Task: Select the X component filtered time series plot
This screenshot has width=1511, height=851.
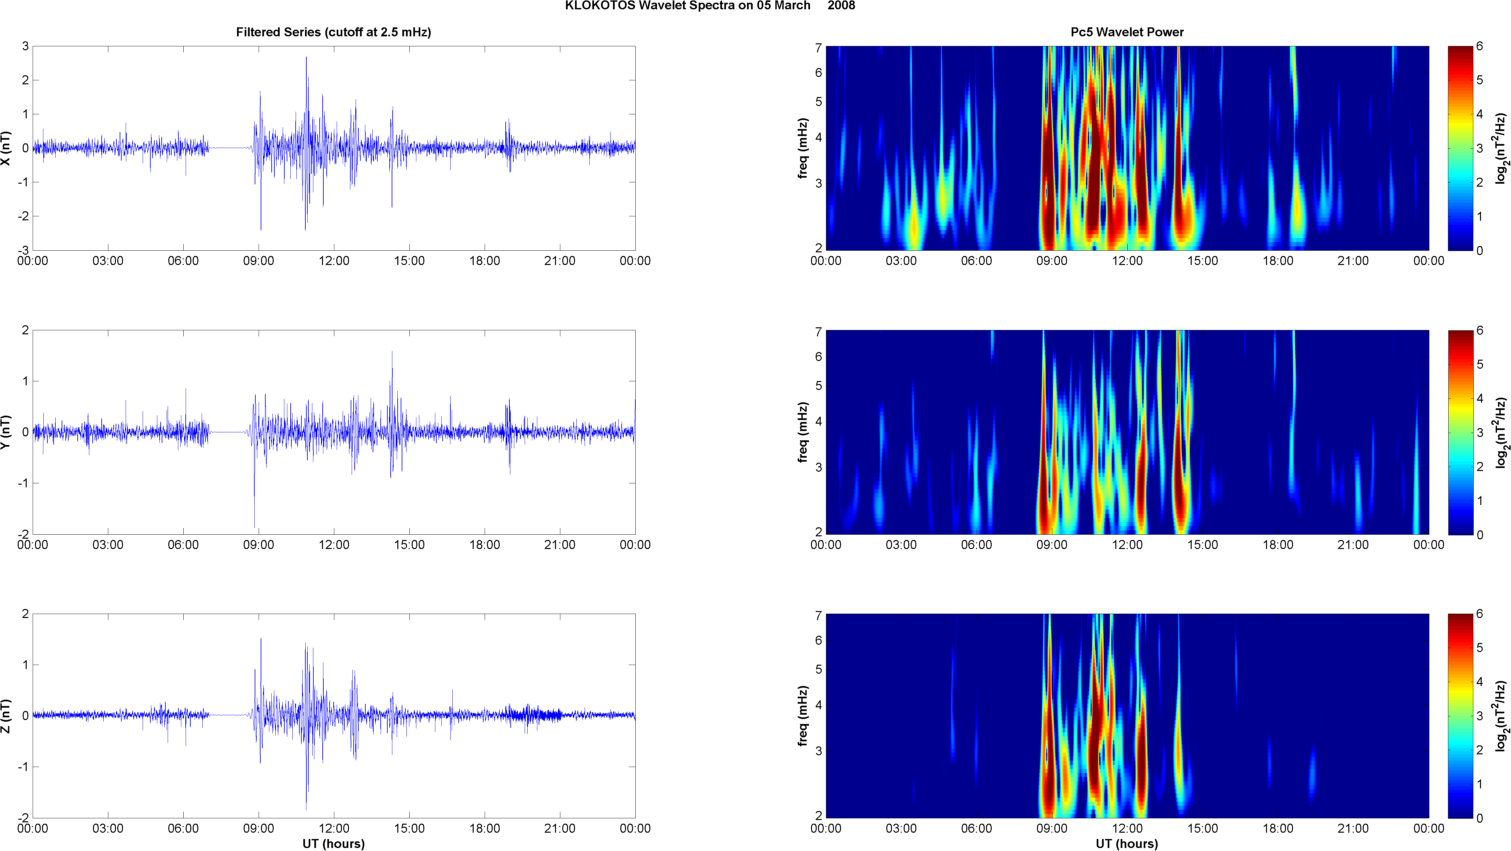Action: tap(334, 148)
